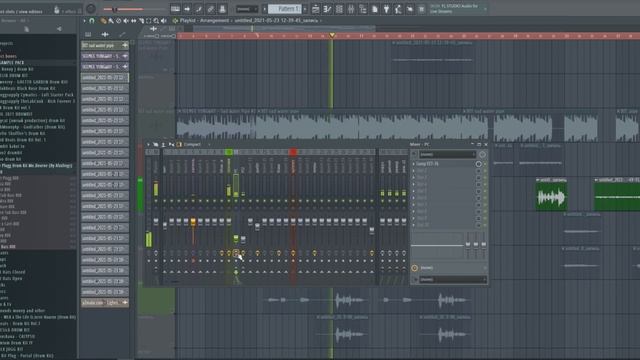Select the orange Lights item in picker

pos(105,302)
